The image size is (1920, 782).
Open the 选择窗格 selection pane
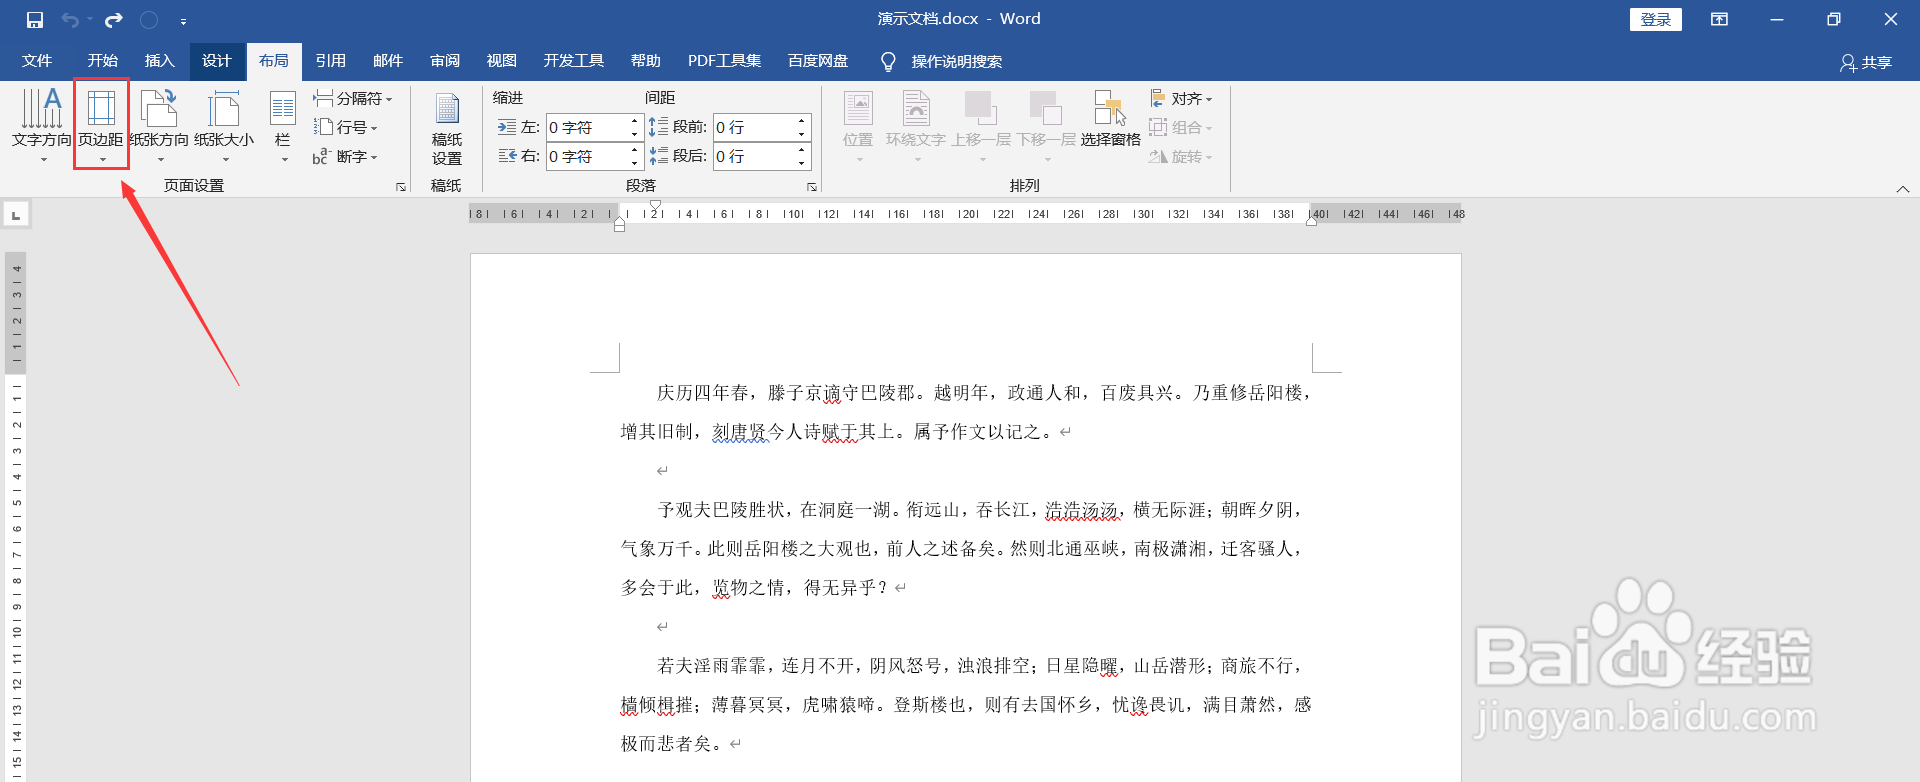click(1110, 120)
